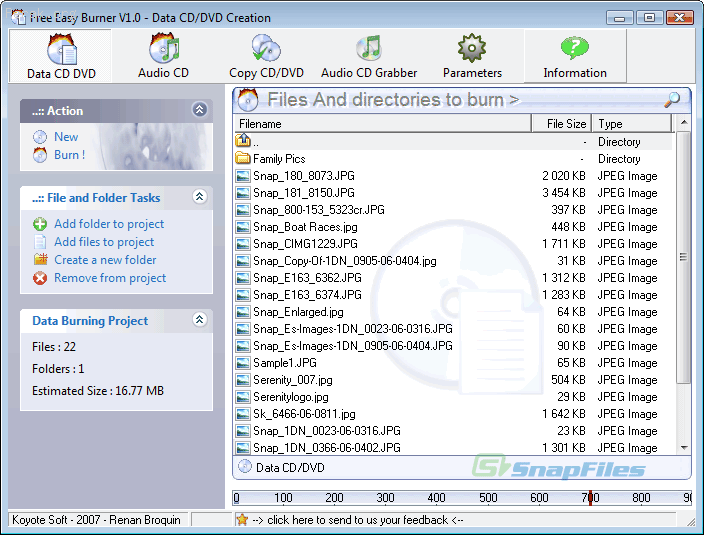704x535 pixels.
Task: Click the send us your feedback link
Action: 358,520
